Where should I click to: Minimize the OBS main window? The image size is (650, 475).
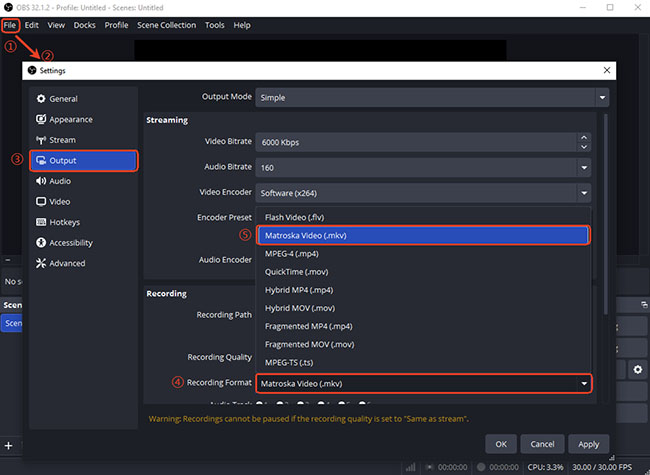point(583,7)
